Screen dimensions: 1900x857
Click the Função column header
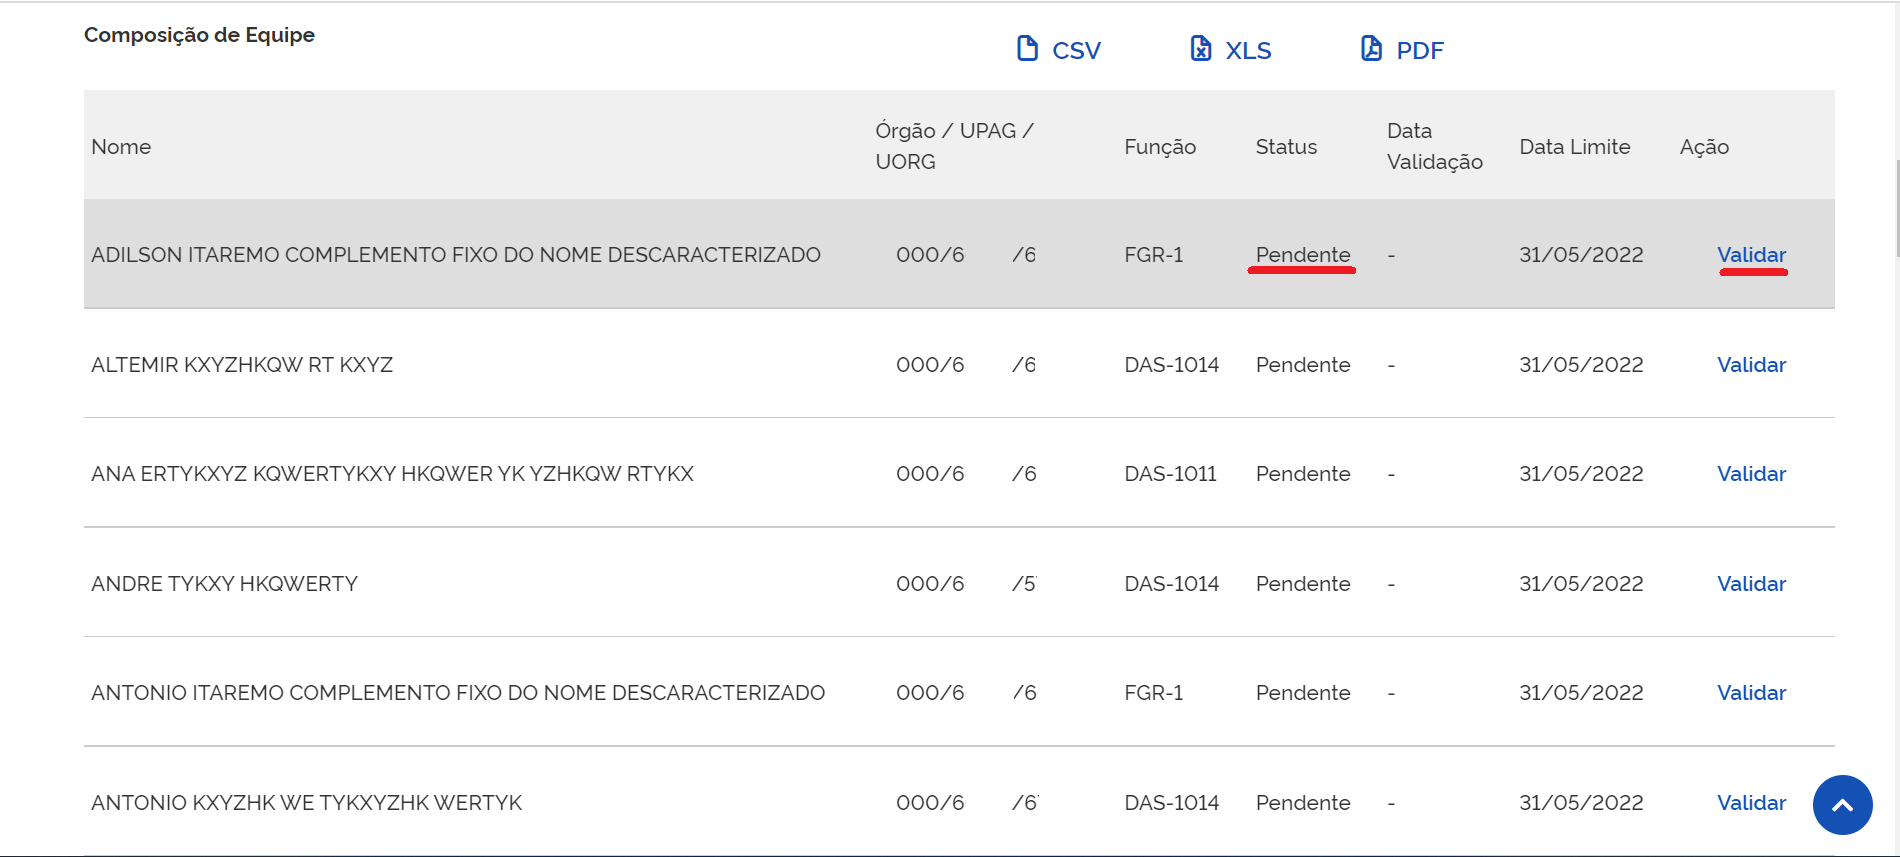pos(1159,147)
